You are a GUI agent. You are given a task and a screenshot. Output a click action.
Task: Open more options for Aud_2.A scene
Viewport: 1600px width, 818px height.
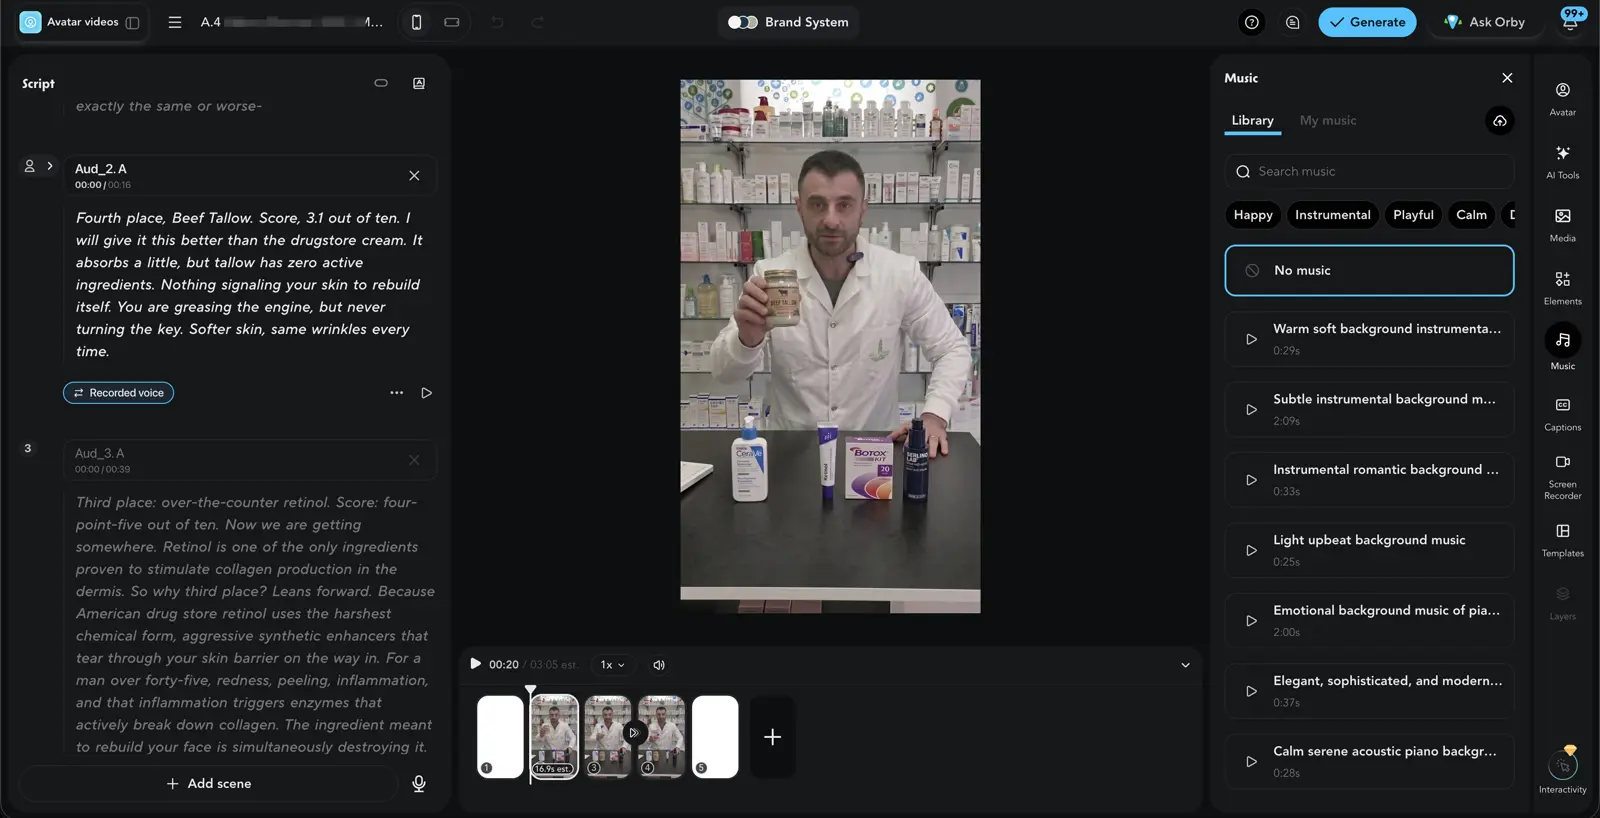coord(397,393)
